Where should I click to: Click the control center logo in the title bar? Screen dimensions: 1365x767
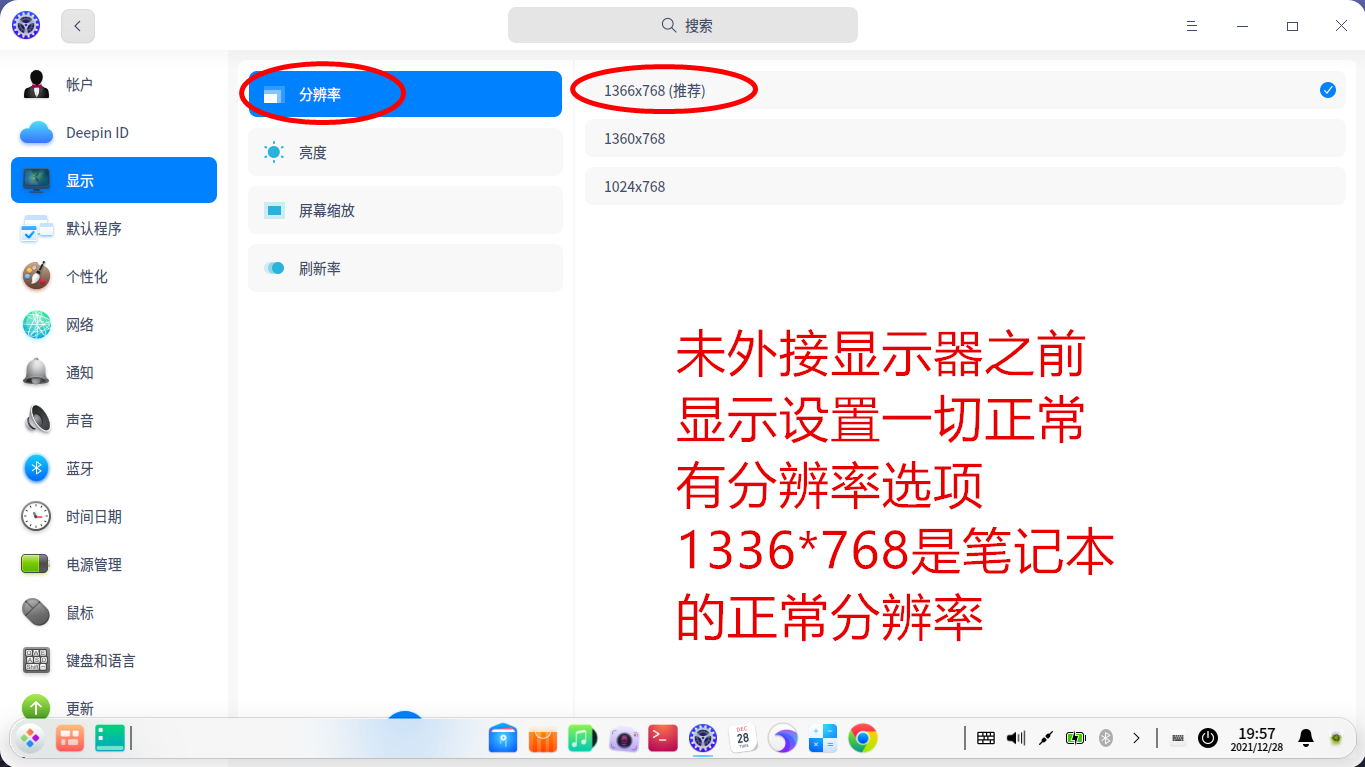pyautogui.click(x=26, y=26)
